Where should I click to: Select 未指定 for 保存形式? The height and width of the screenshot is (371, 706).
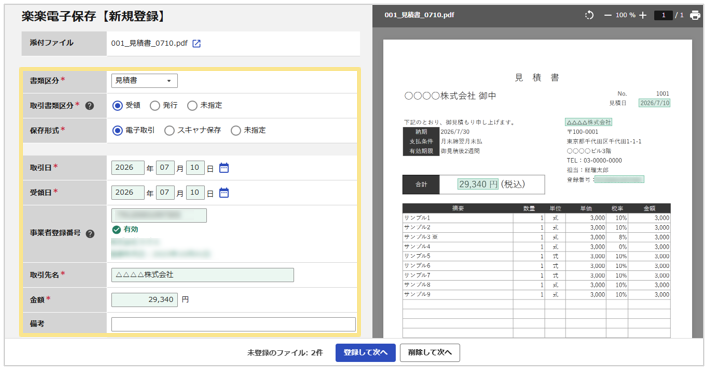(x=235, y=131)
